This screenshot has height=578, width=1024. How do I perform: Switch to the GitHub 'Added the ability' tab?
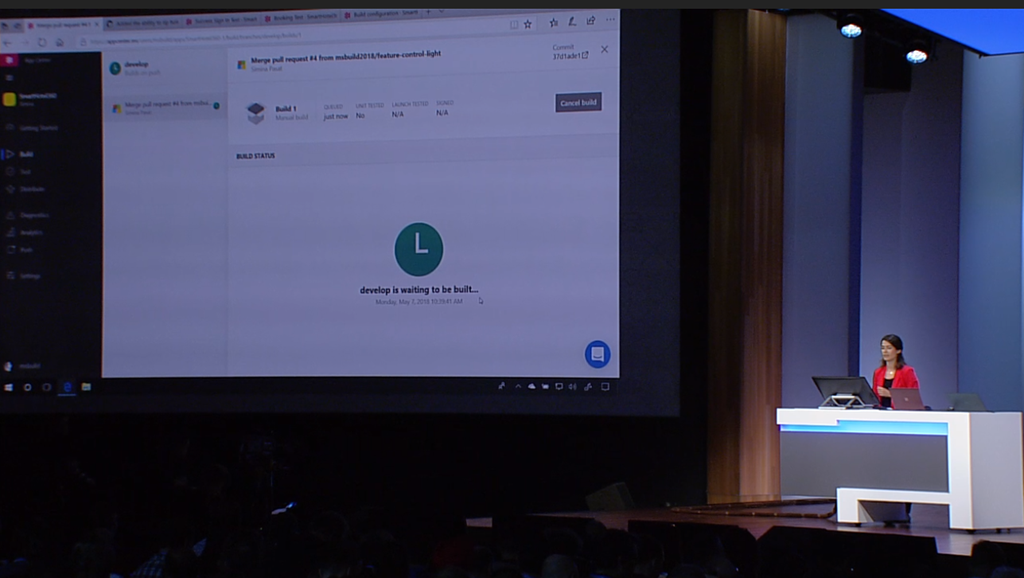click(142, 22)
